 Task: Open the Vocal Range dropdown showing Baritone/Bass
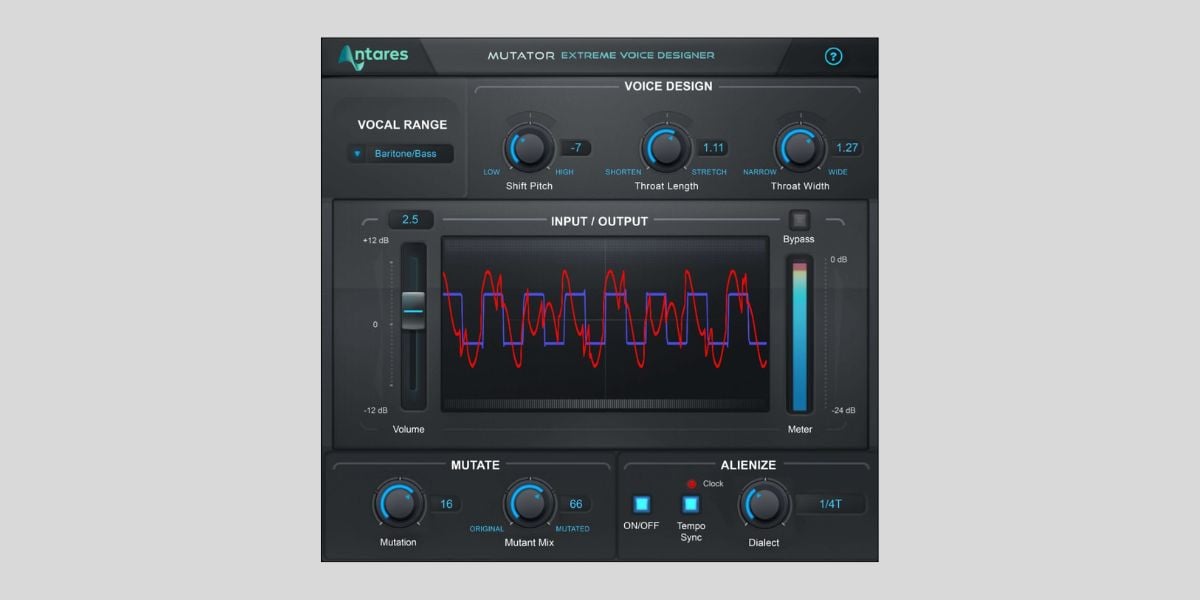click(400, 154)
